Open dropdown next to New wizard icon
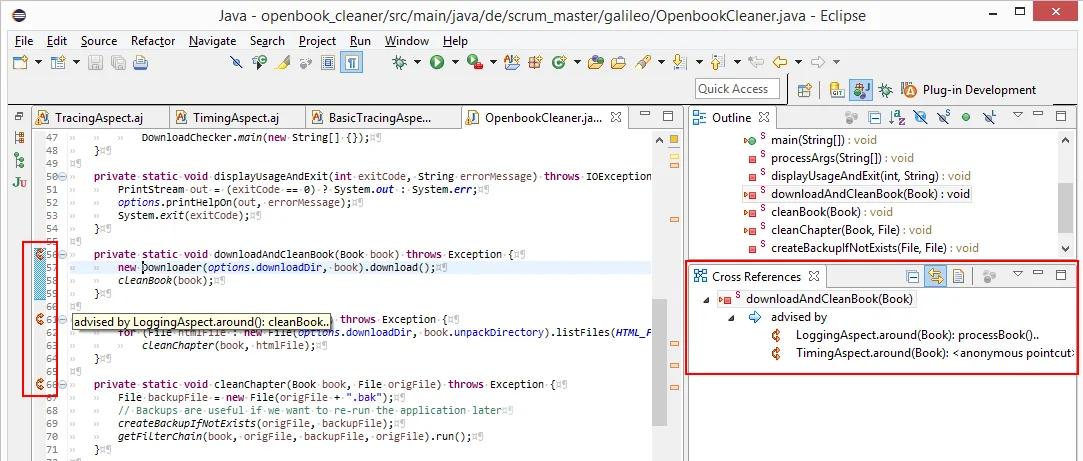This screenshot has height=461, width=1083. tap(37, 63)
